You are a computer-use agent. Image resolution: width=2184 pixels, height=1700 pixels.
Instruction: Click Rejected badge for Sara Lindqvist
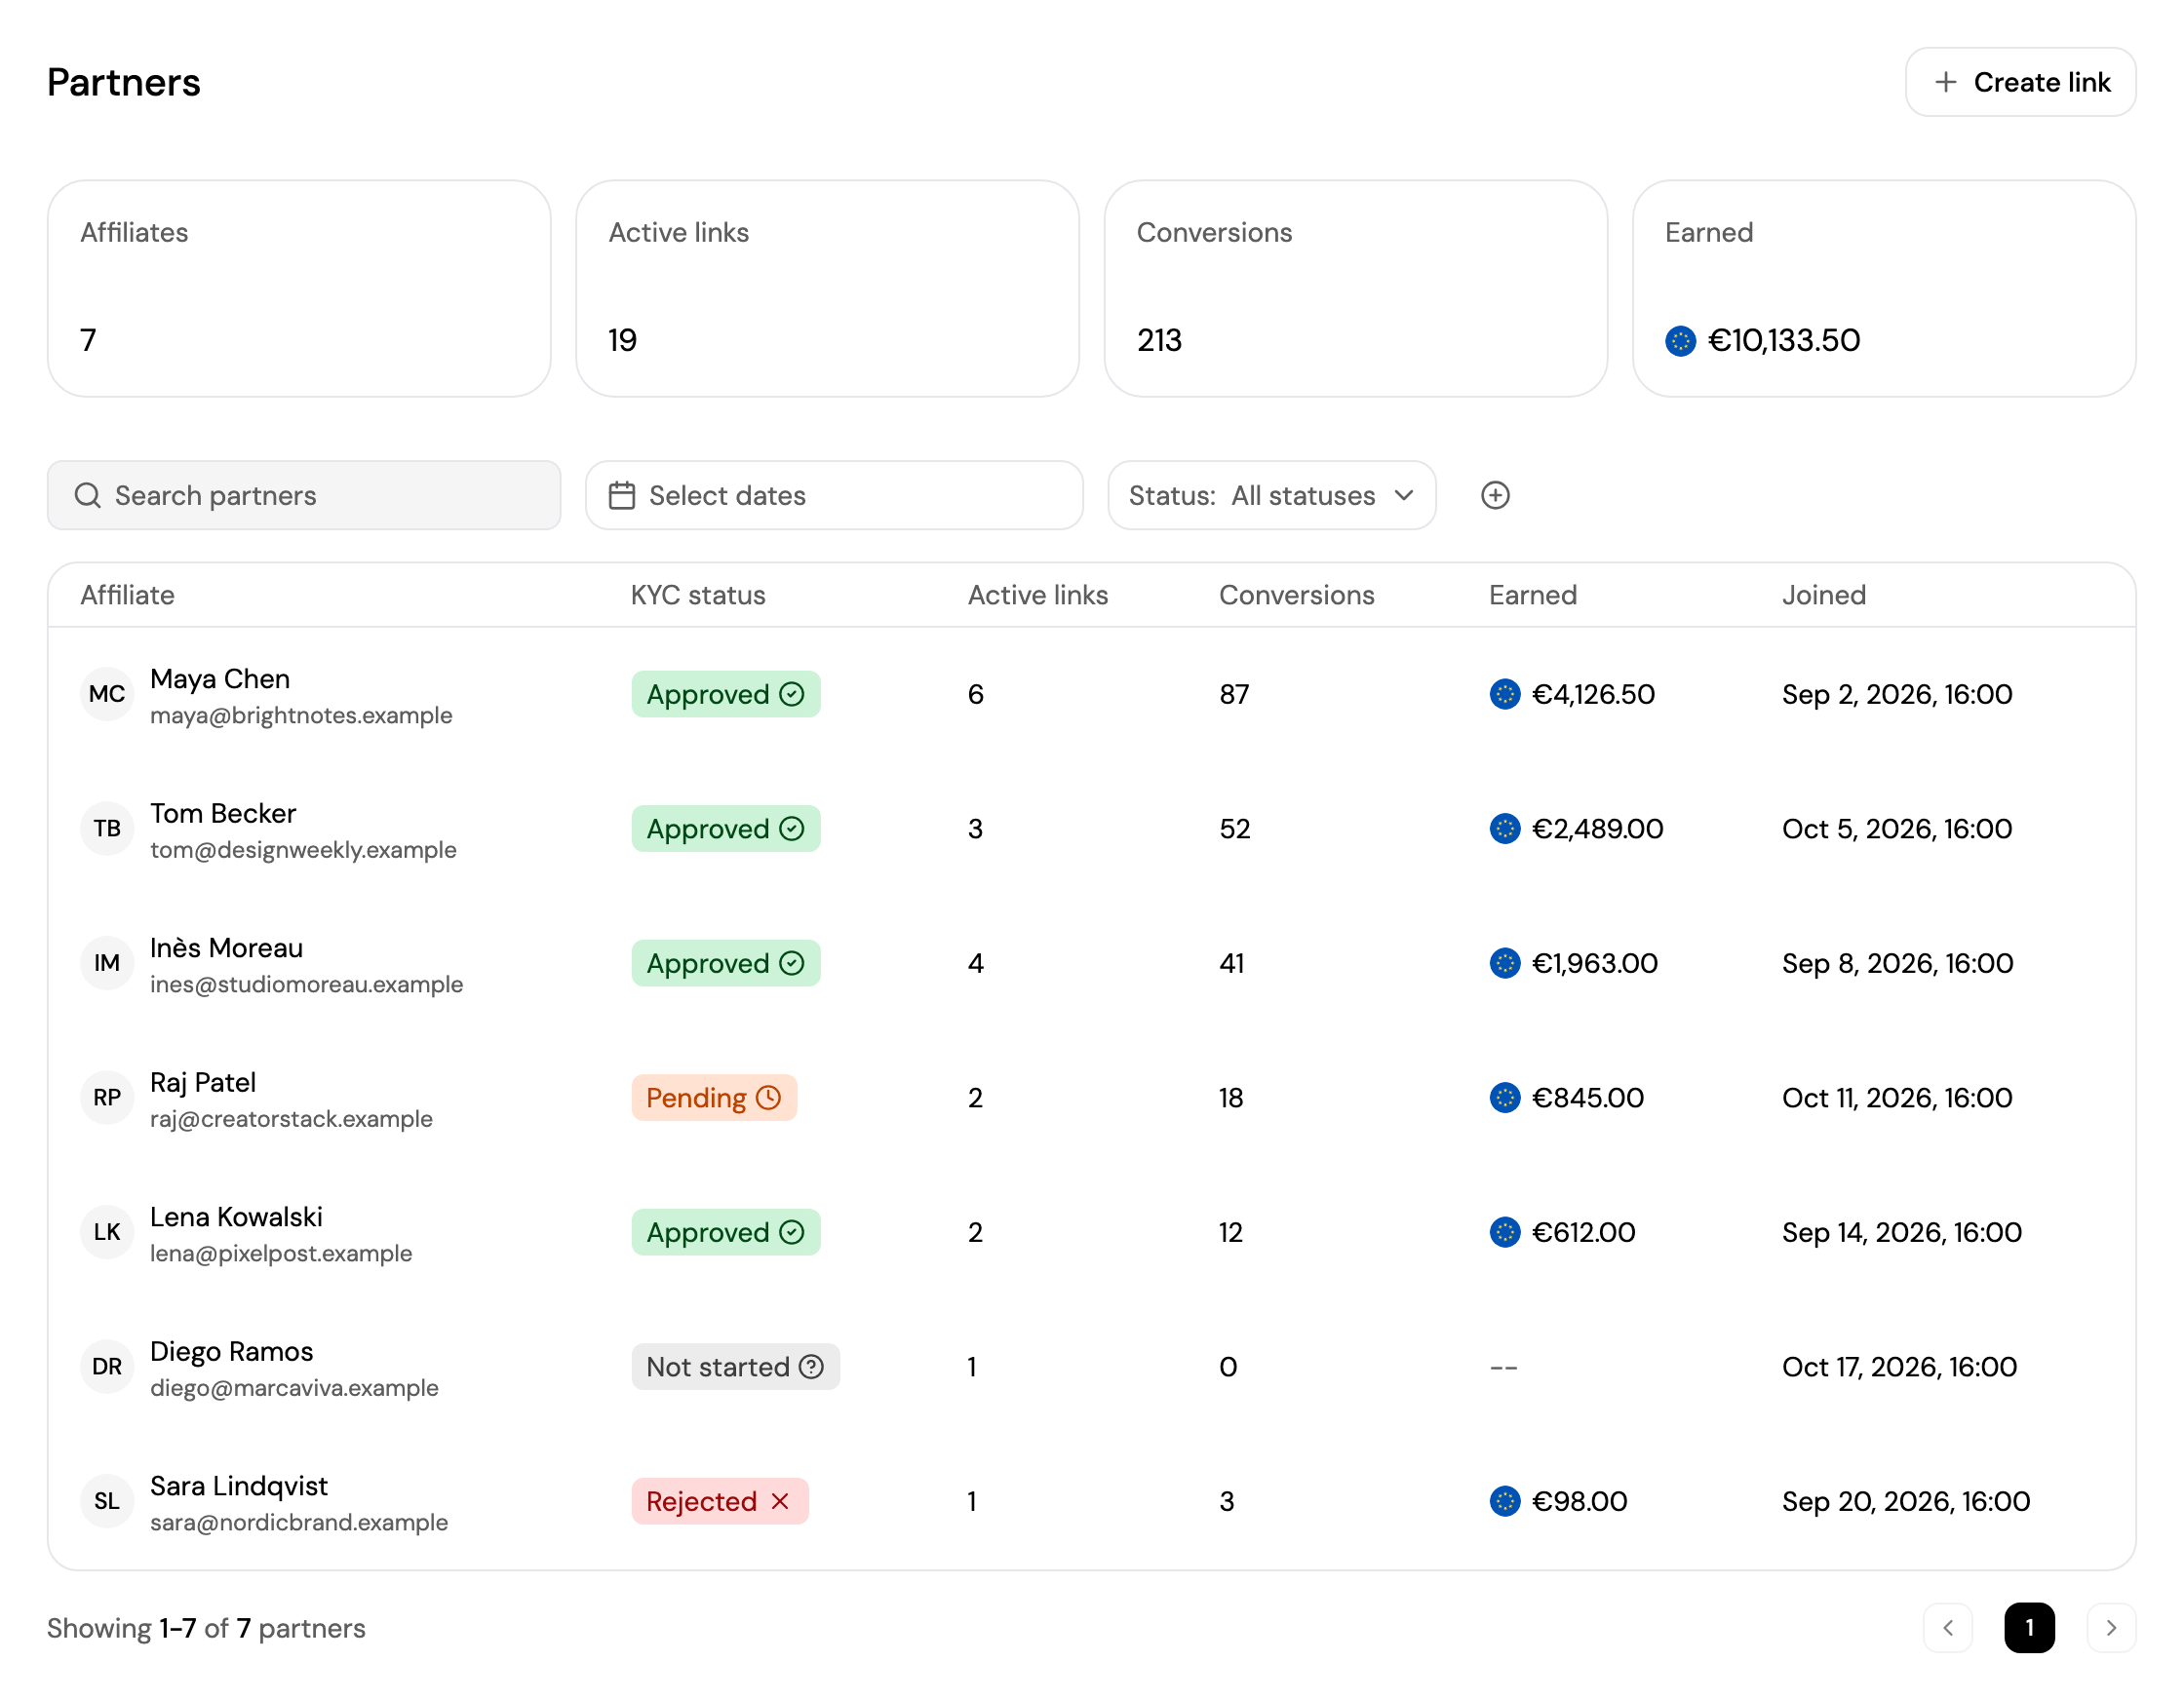[x=719, y=1501]
